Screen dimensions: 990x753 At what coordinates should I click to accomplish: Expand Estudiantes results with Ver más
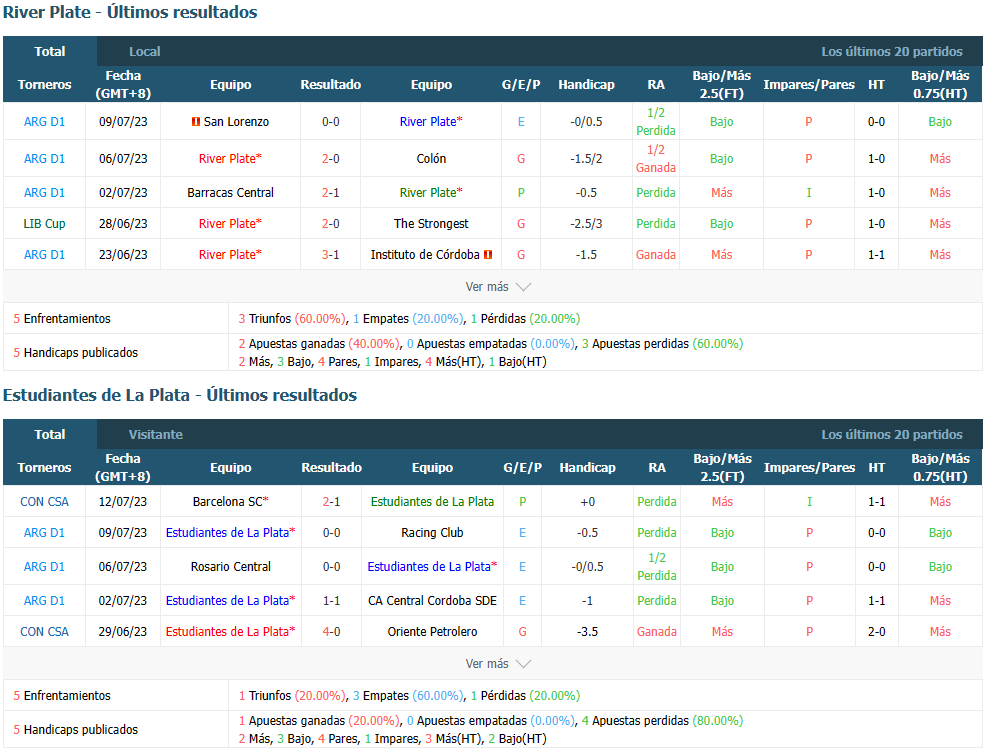click(498, 664)
